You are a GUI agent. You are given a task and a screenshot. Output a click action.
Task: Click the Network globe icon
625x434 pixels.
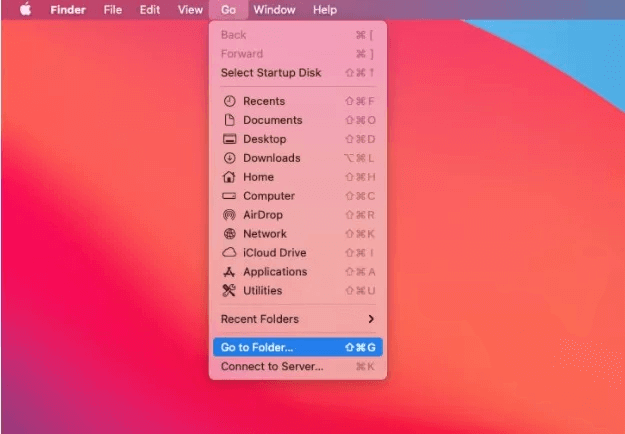click(x=229, y=234)
